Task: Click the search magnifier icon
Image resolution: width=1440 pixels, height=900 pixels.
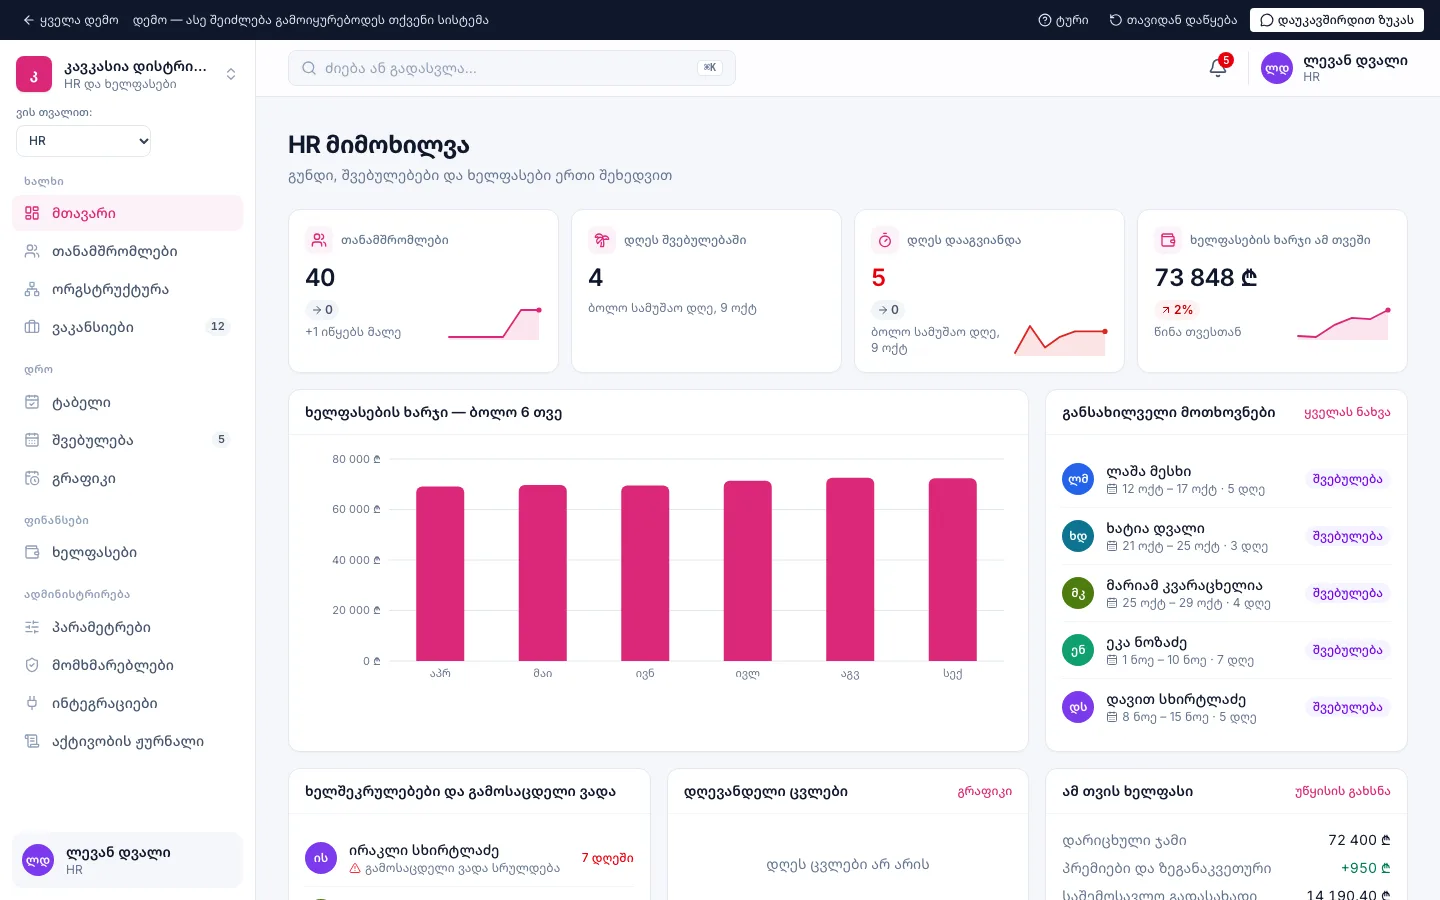Action: [310, 68]
